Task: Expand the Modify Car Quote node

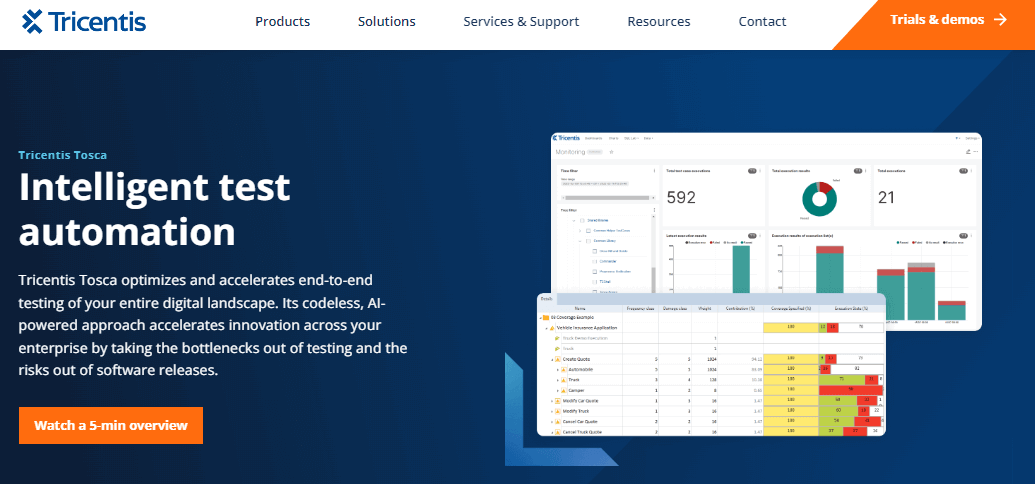Action: (552, 401)
